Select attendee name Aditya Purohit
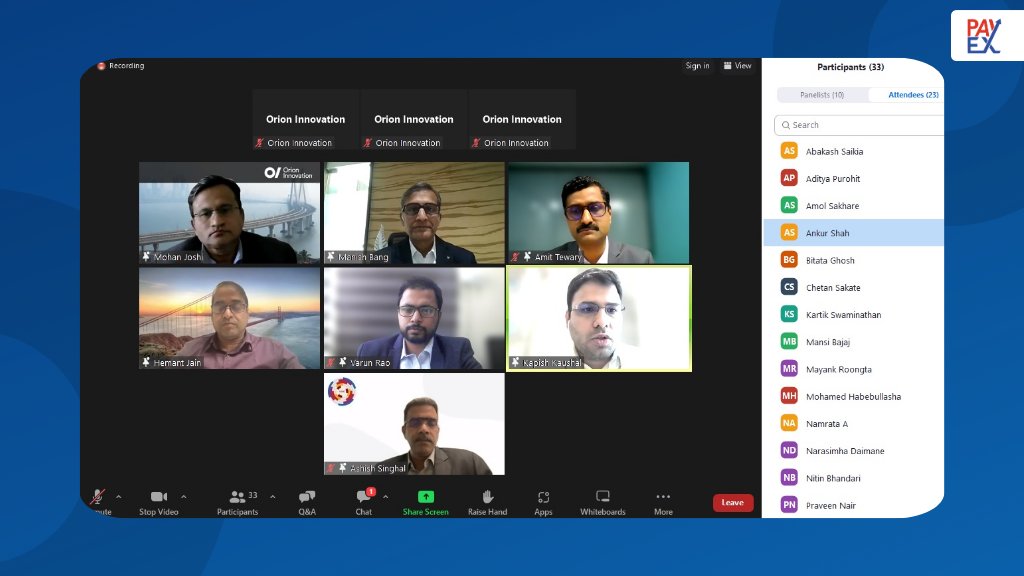Screen dimensions: 1024x576 pos(833,179)
